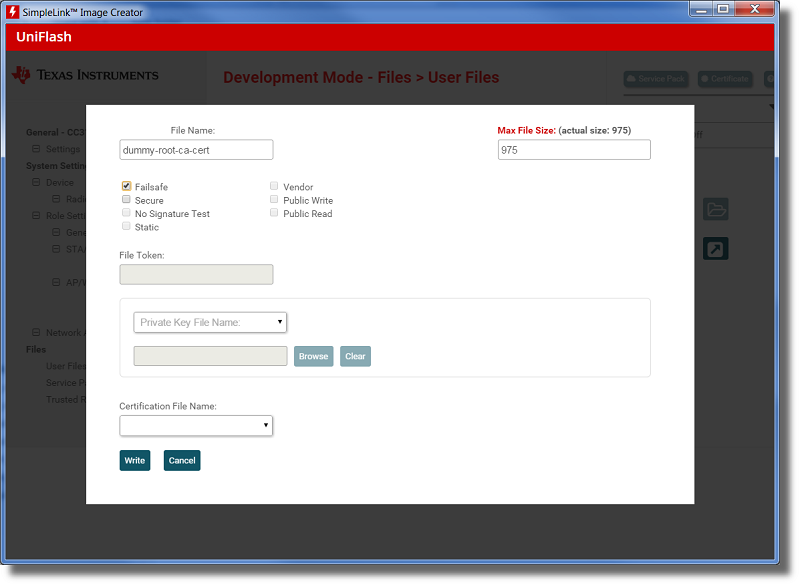Click the Texas Instruments logo

(x=85, y=75)
